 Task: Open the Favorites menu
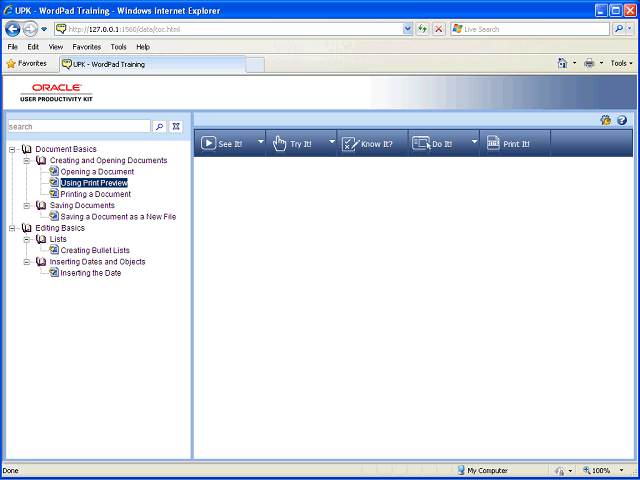pyautogui.click(x=87, y=47)
